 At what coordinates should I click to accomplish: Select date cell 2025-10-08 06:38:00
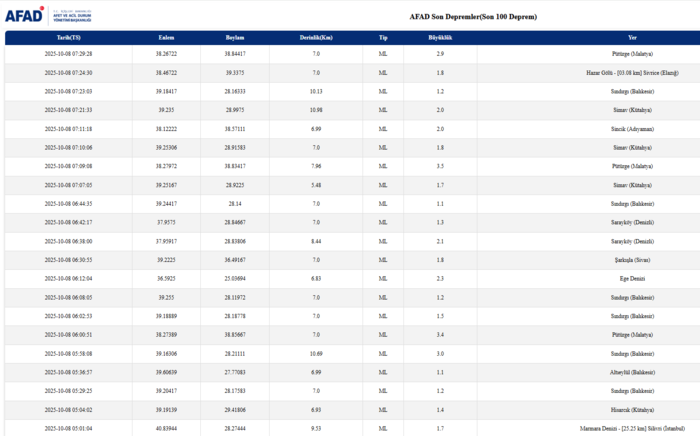68,241
